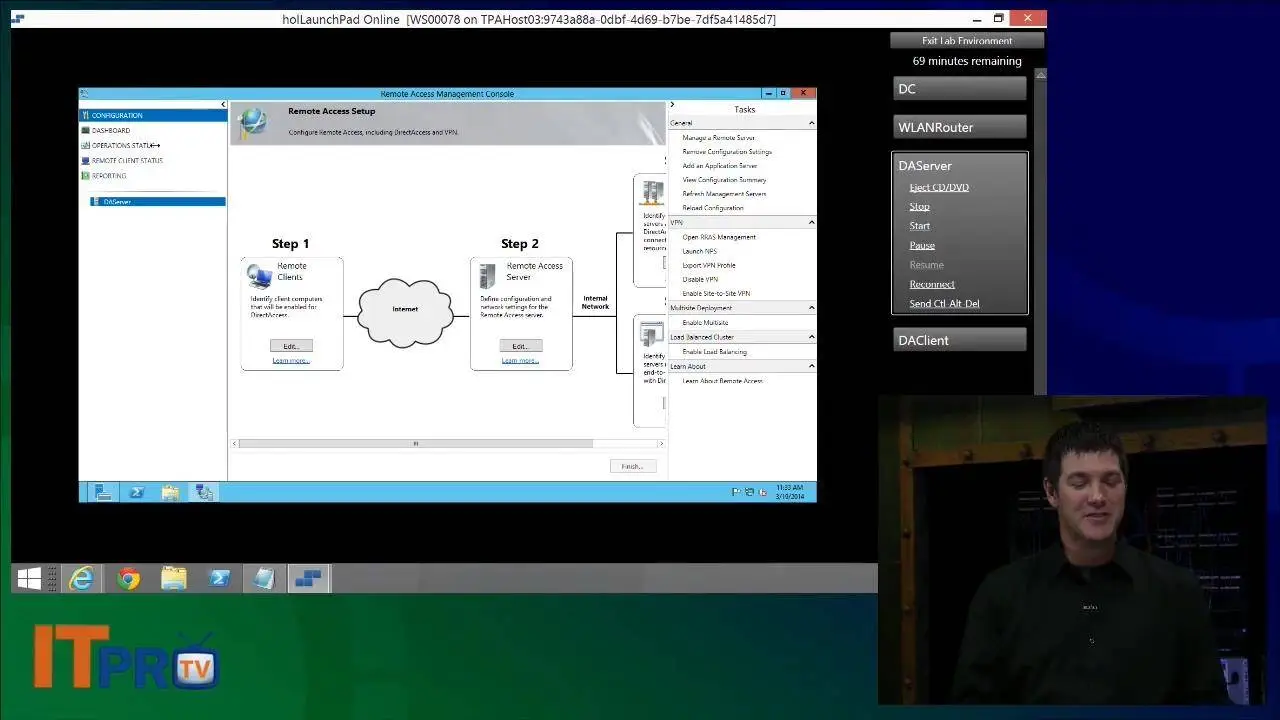Click Enable Load Balancing task
The width and height of the screenshot is (1280, 720).
[x=714, y=351]
